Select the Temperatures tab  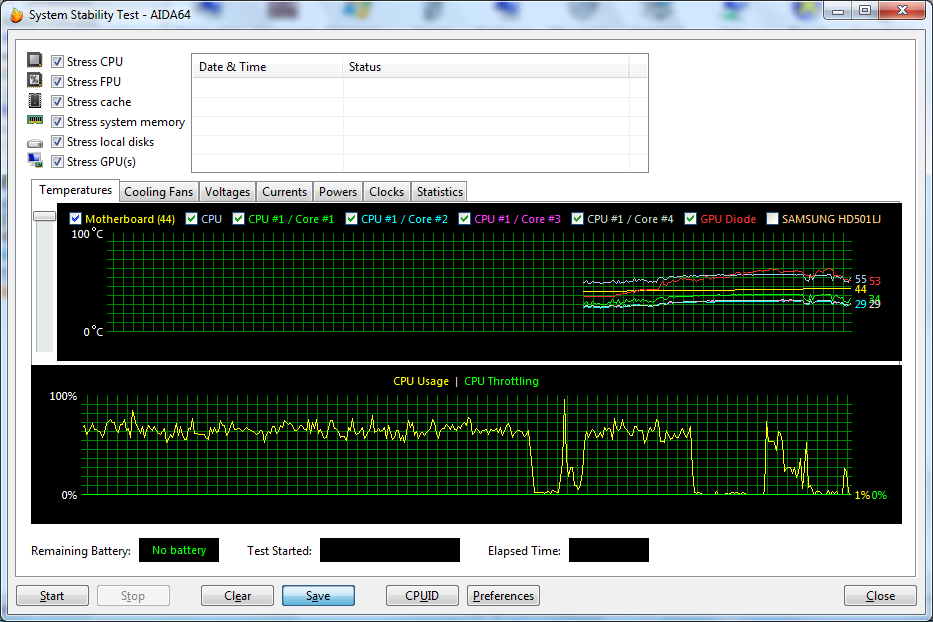[76, 190]
